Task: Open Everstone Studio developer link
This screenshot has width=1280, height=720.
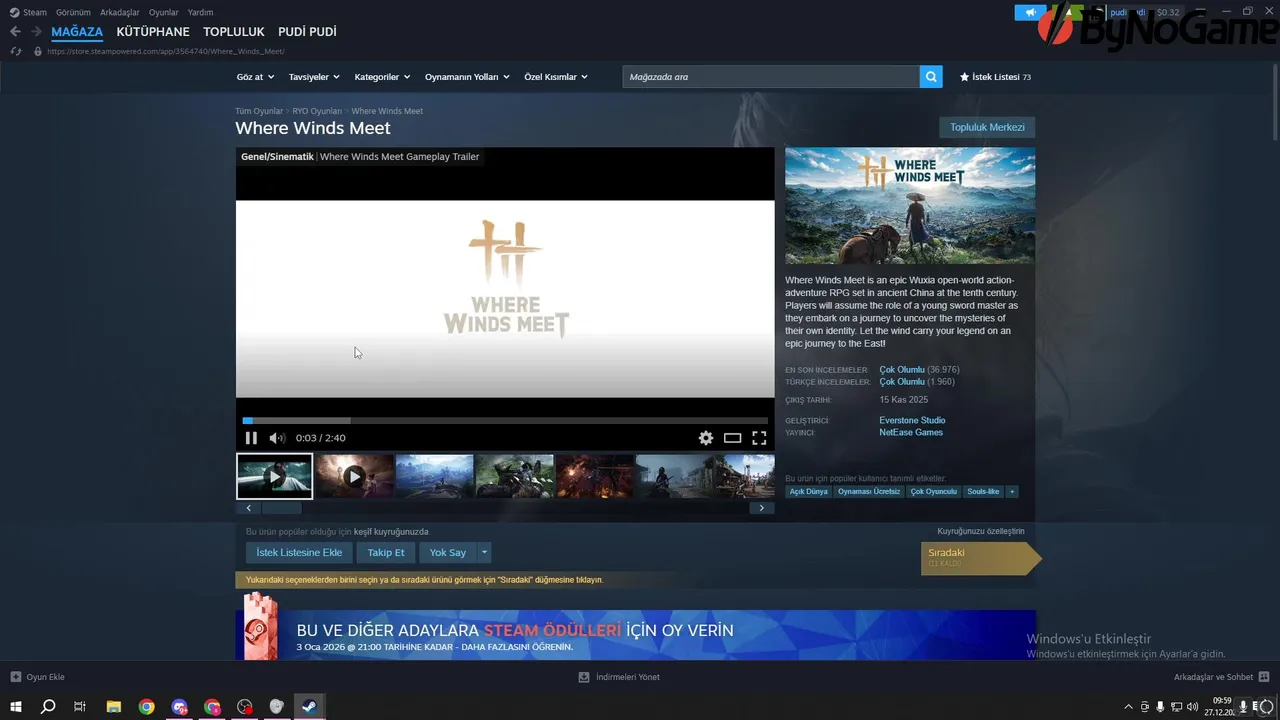Action: pyautogui.click(x=912, y=420)
